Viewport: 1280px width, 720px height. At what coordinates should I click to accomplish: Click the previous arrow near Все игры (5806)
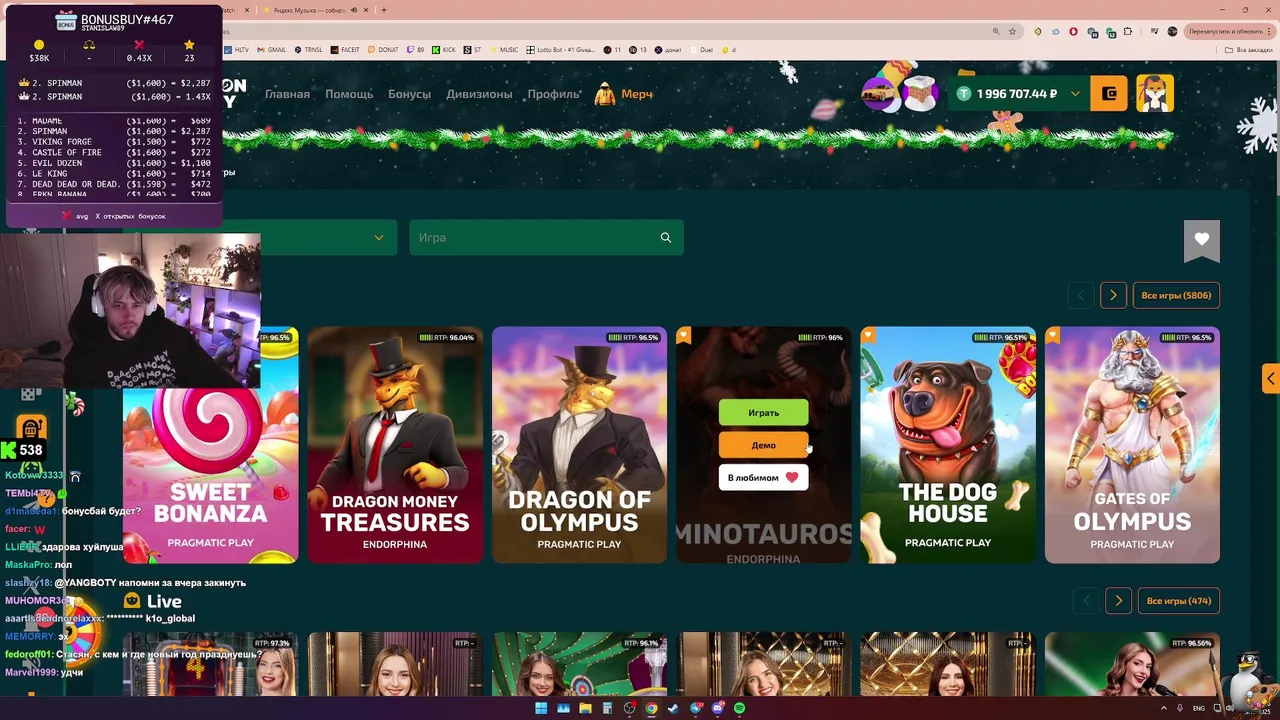pyautogui.click(x=1080, y=295)
